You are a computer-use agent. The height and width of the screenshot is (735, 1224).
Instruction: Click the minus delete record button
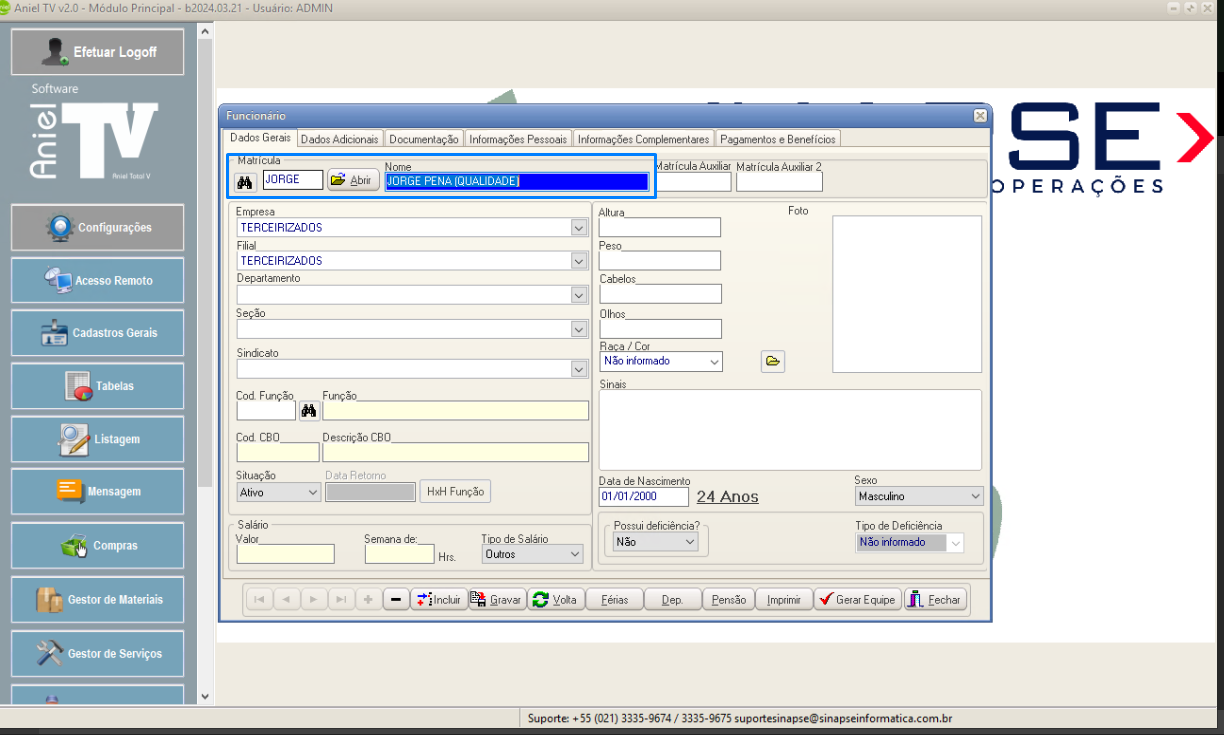(x=396, y=600)
